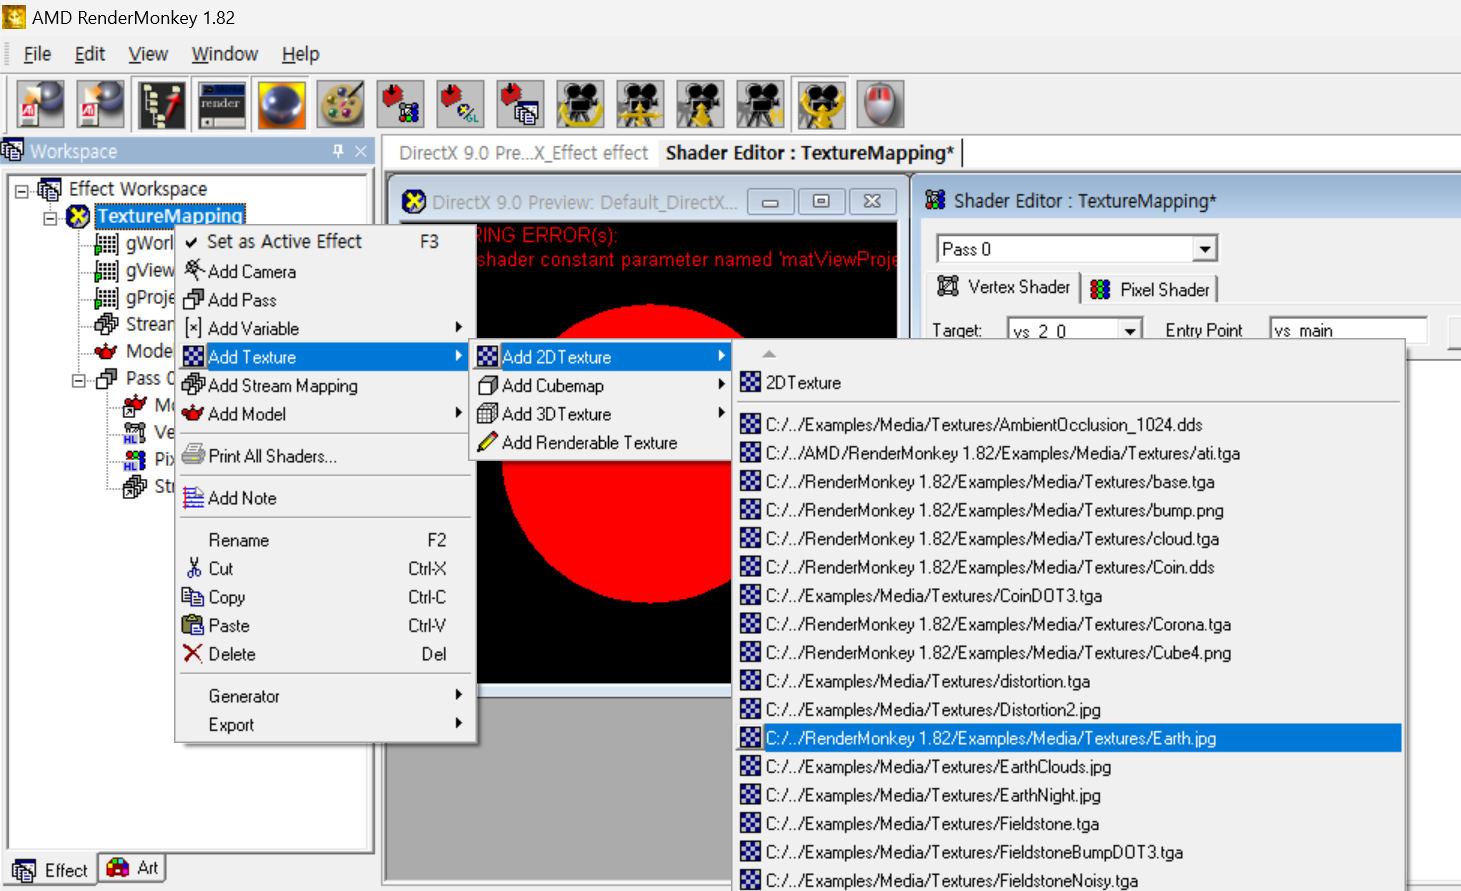The image size is (1461, 891).
Task: Choose Copy from context menu
Action: tap(324, 597)
